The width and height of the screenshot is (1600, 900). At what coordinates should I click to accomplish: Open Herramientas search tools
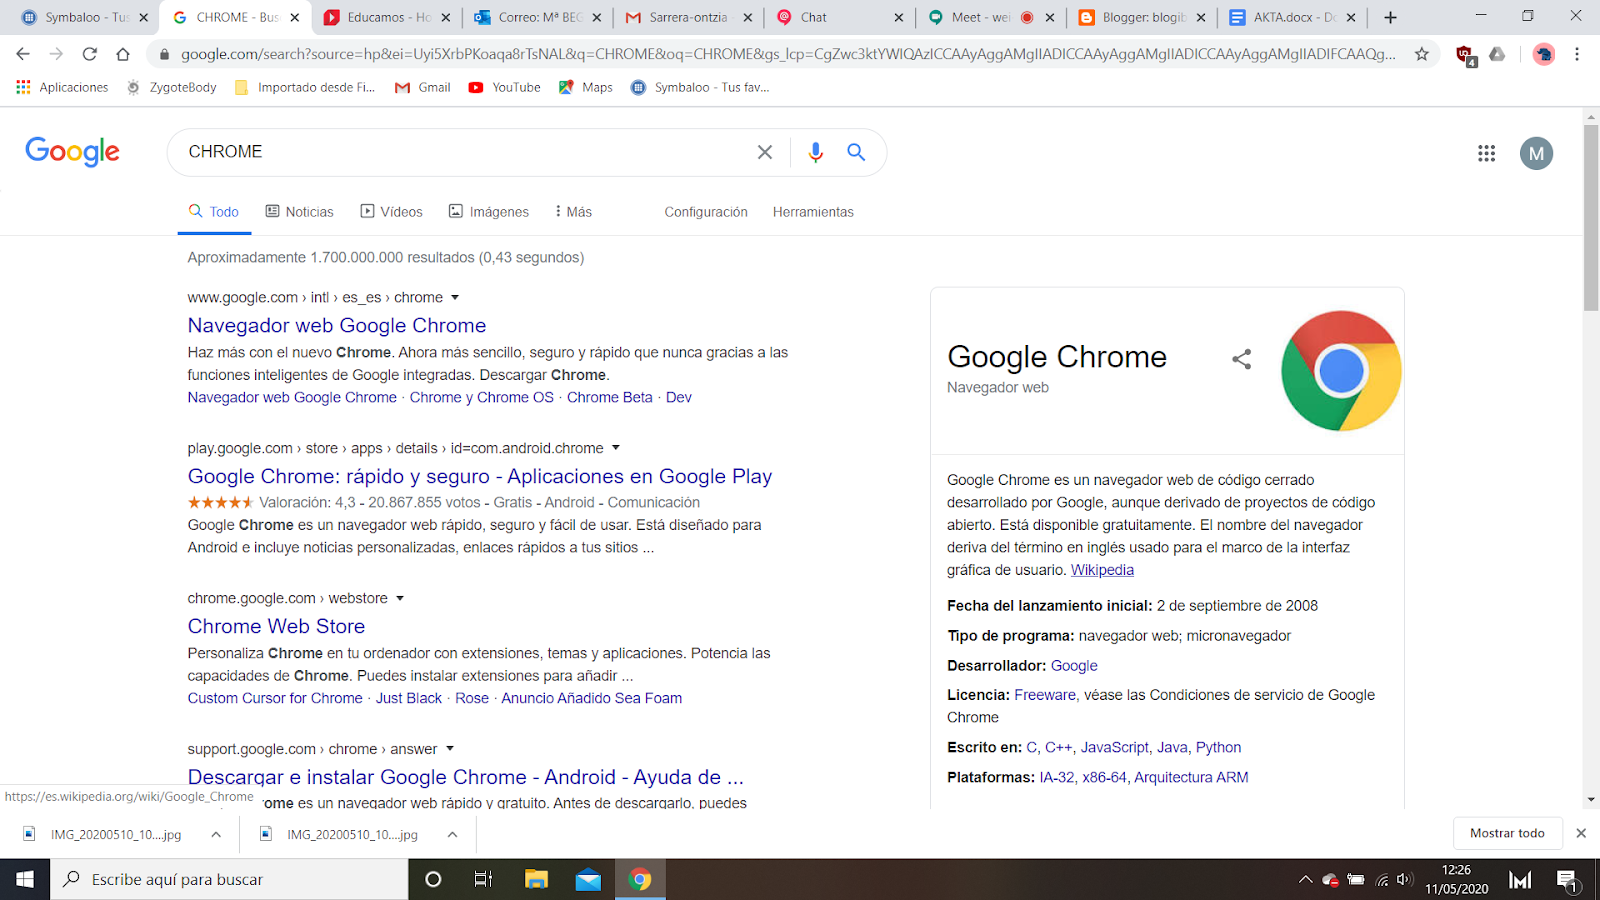click(813, 212)
